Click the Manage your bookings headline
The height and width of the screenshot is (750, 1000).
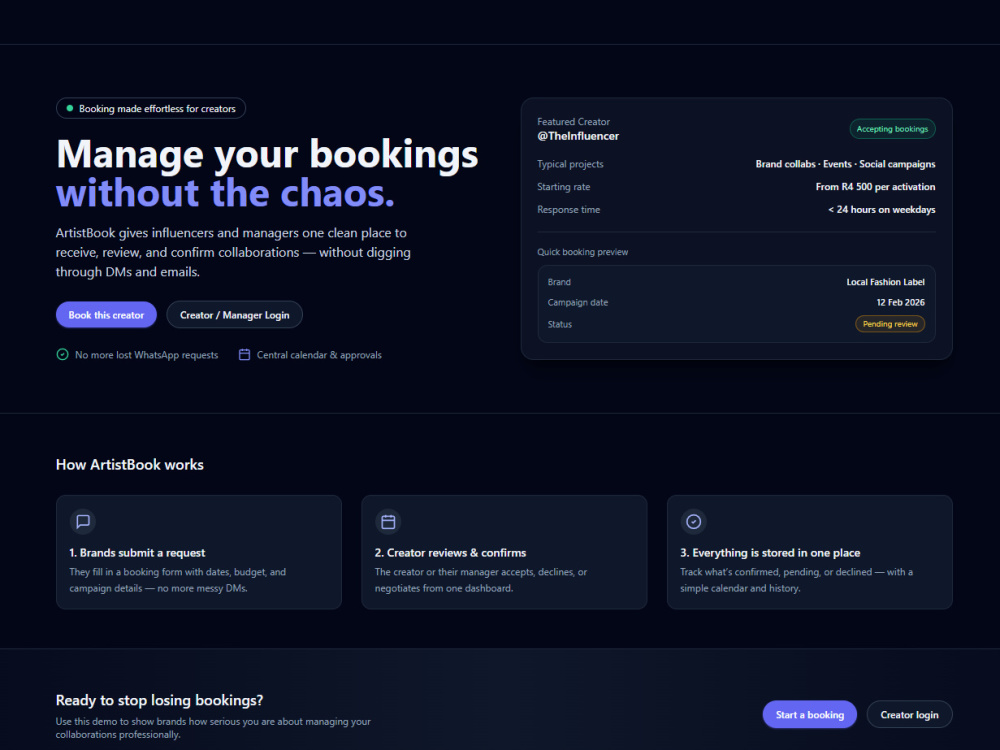pos(267,155)
